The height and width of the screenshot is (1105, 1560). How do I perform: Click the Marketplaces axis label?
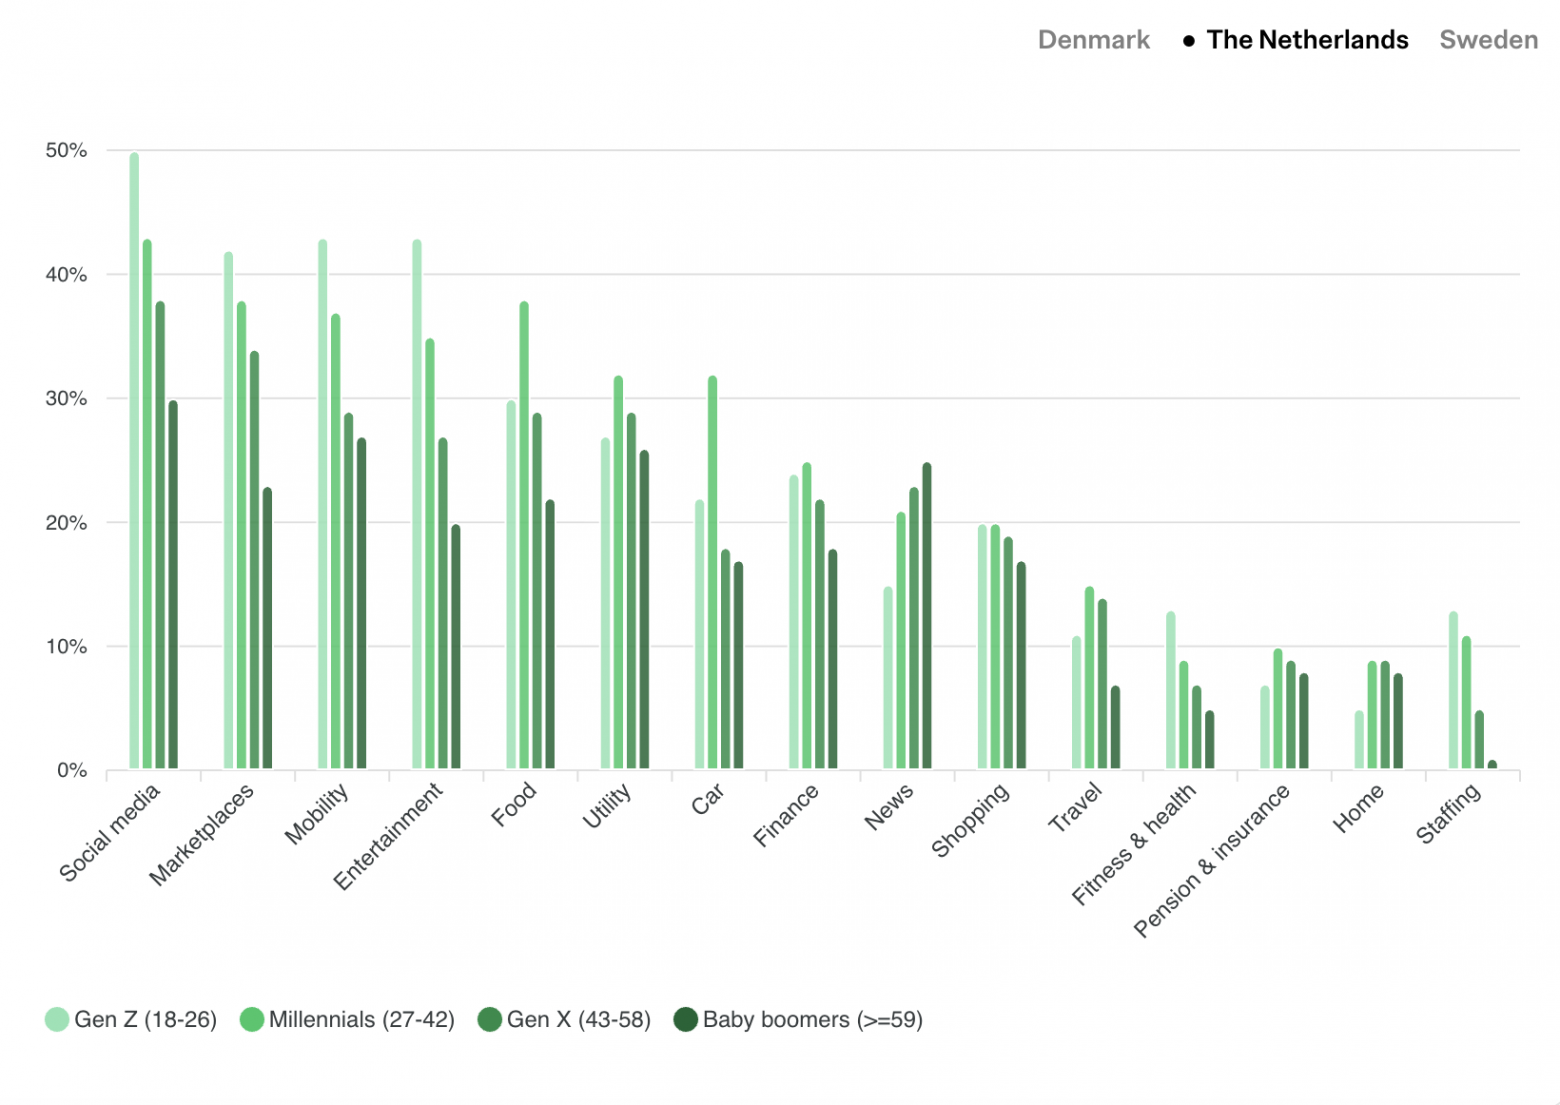[x=202, y=834]
